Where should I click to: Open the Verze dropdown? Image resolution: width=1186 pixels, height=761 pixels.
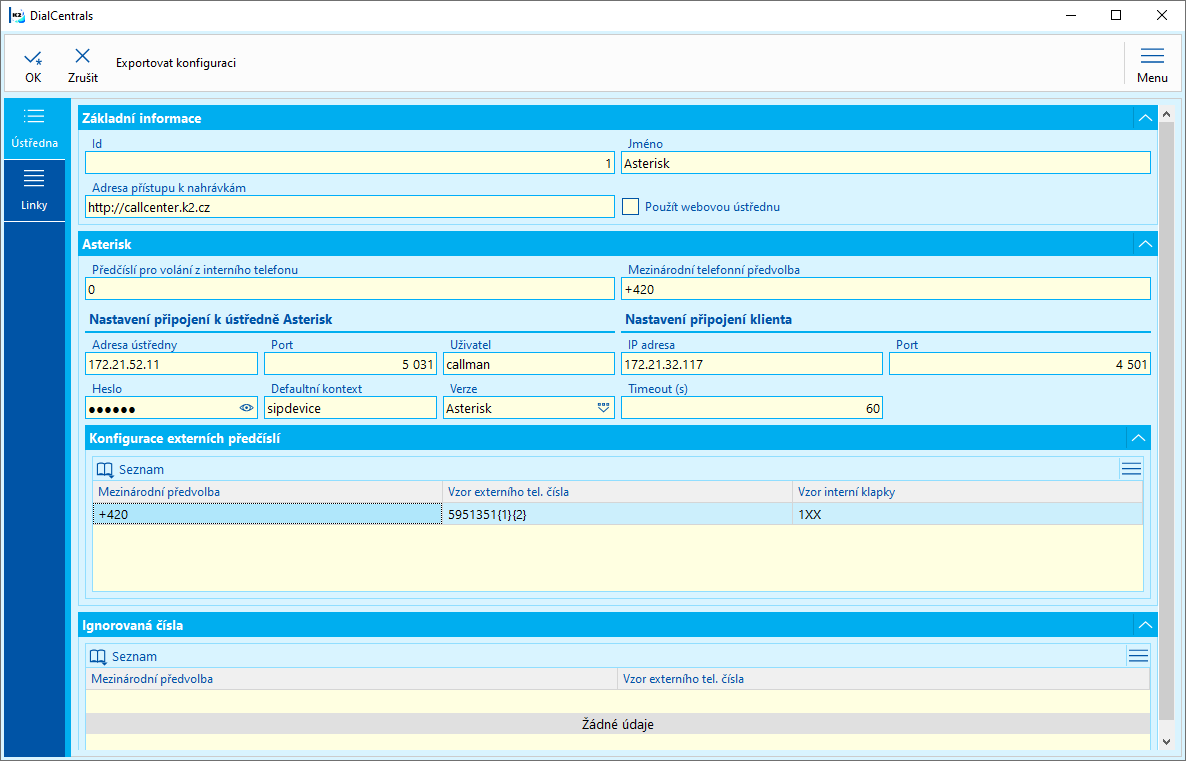point(603,408)
